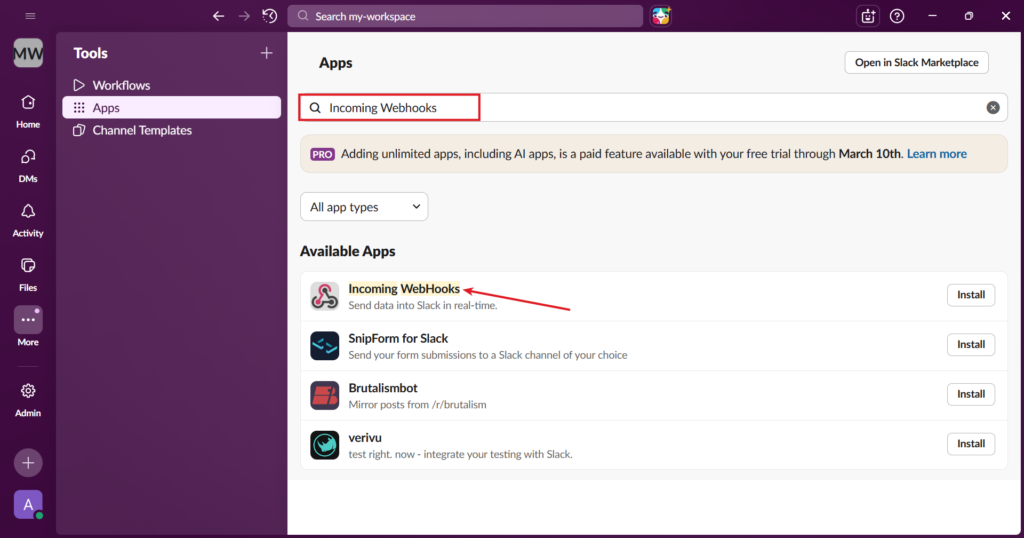Screen dimensions: 1024x538
Task: Open the More ellipsis in the sidebar
Action: coord(28,326)
